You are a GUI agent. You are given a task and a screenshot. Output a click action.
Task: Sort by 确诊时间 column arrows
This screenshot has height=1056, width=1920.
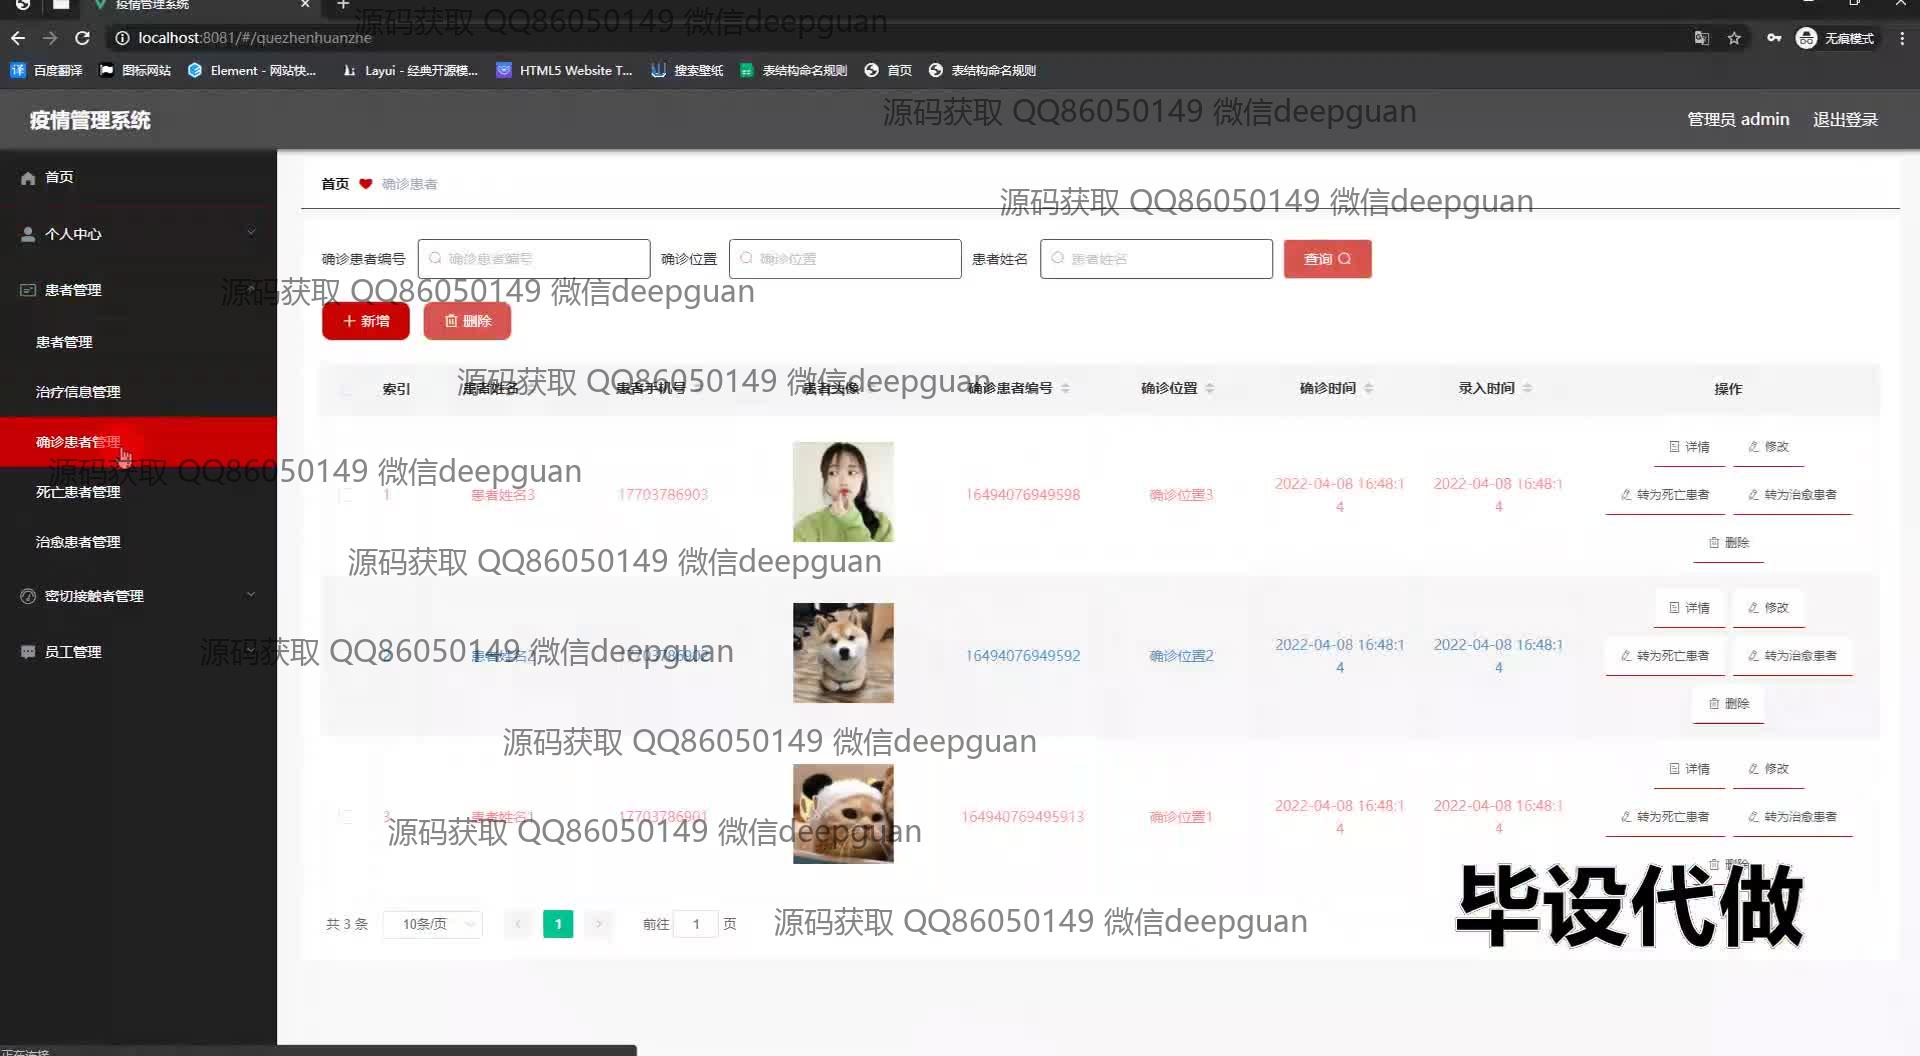[1368, 388]
